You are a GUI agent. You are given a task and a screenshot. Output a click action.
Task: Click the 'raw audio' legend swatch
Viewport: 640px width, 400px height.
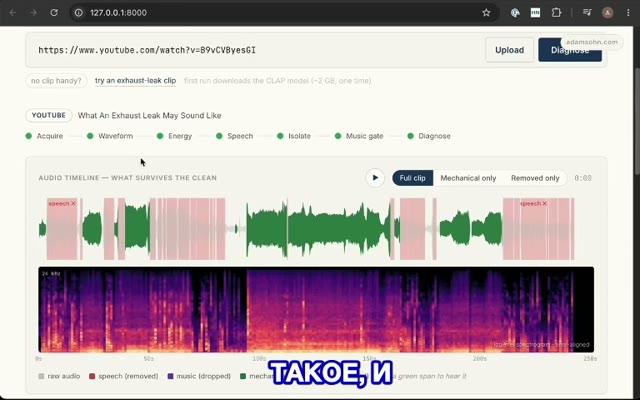click(41, 376)
